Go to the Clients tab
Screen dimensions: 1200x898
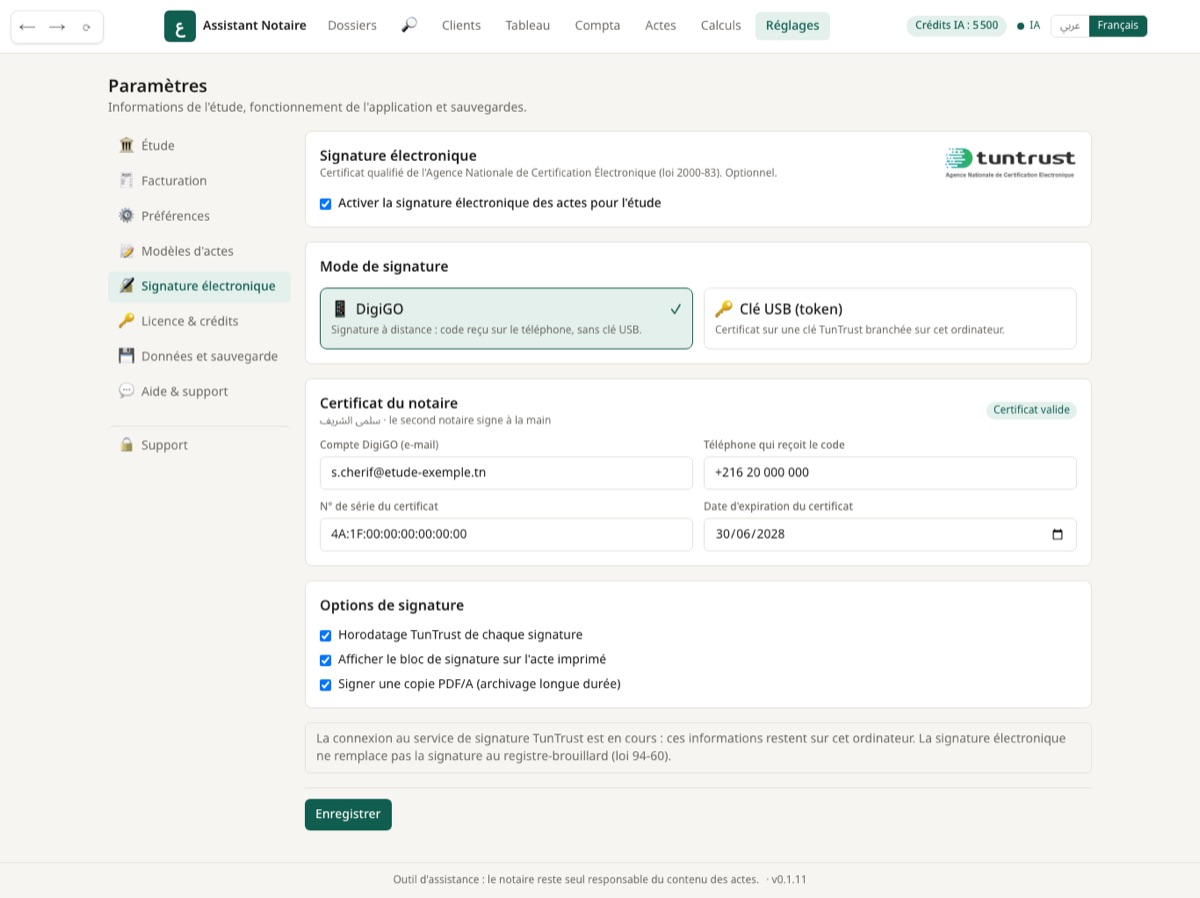tap(461, 26)
